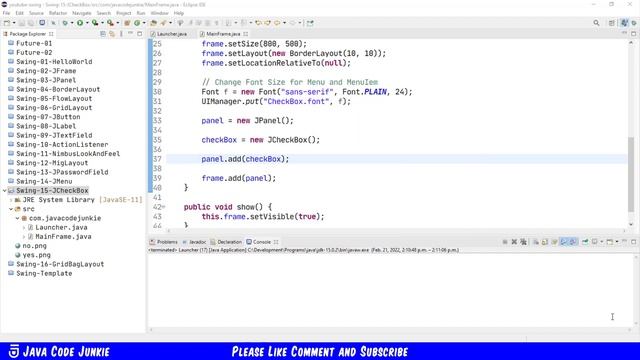This screenshot has width=640, height=360.
Task: Minimize the Package Explorer view
Action: tap(130, 33)
